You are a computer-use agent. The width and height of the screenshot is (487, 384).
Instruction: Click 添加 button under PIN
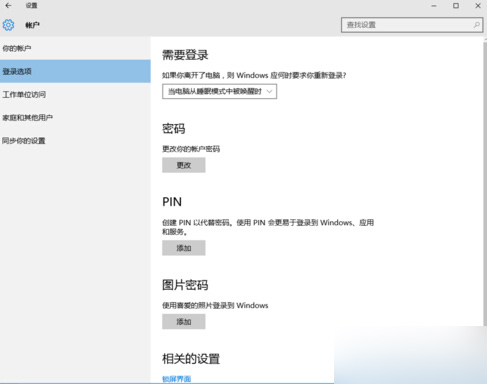coord(184,248)
